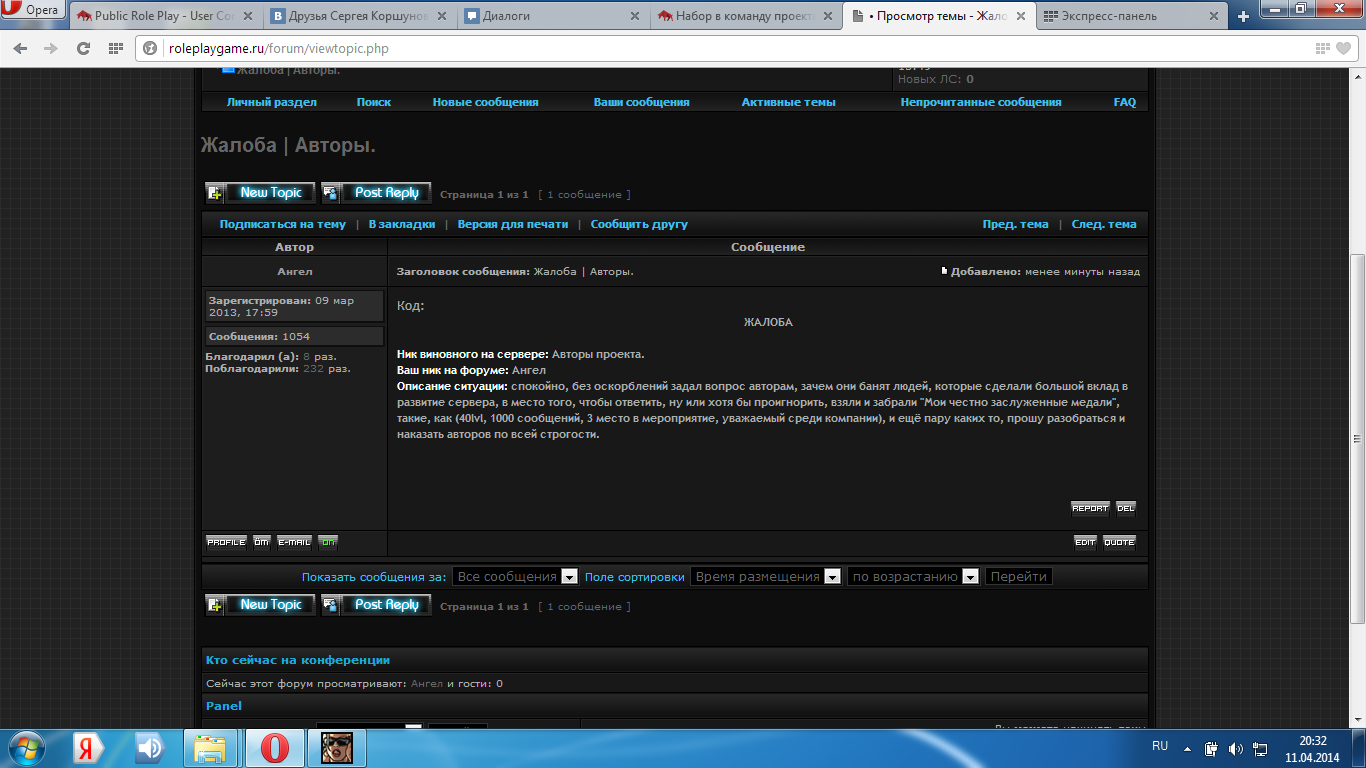
Task: Open a new browser tab
Action: [1243, 16]
